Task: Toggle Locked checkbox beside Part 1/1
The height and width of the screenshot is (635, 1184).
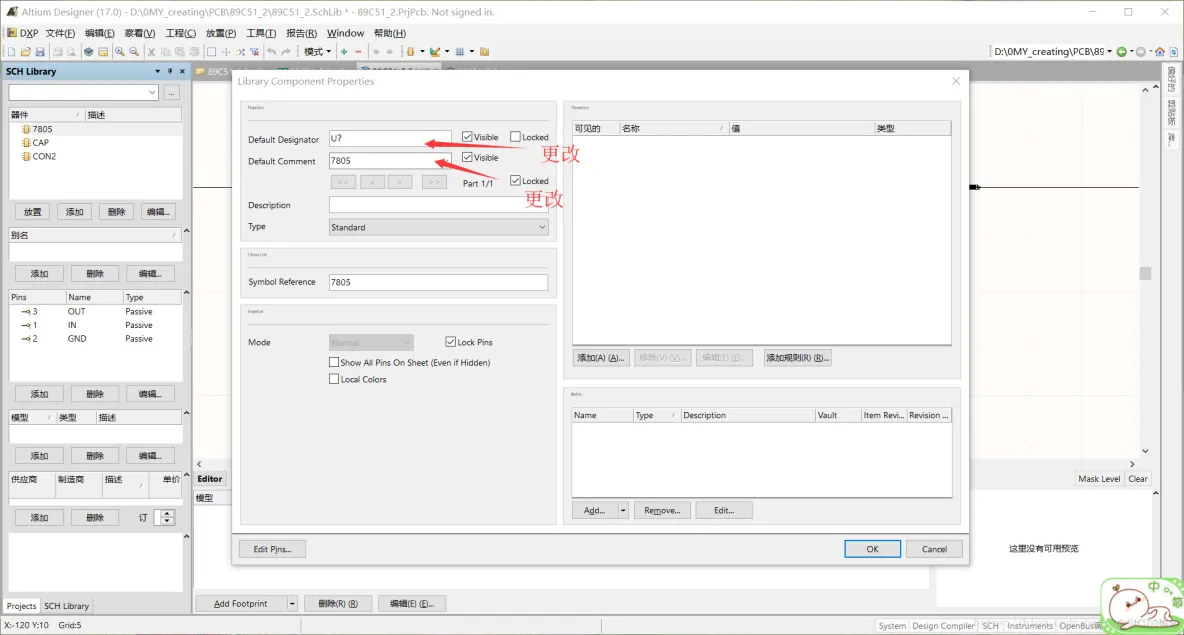Action: tap(516, 180)
